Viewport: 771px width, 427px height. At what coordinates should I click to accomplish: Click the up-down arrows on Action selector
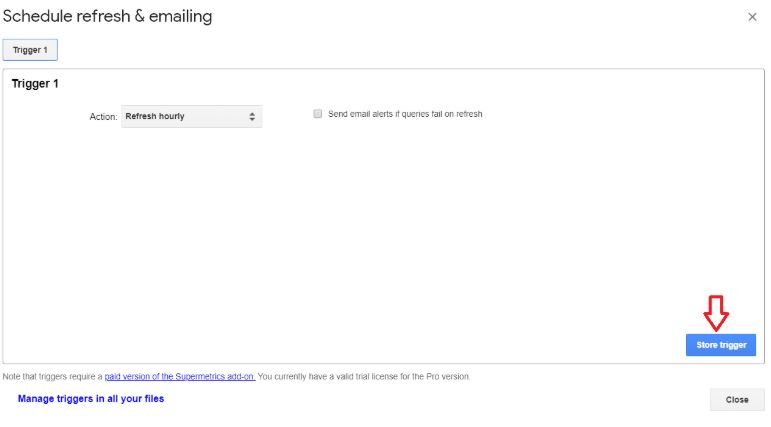click(252, 117)
